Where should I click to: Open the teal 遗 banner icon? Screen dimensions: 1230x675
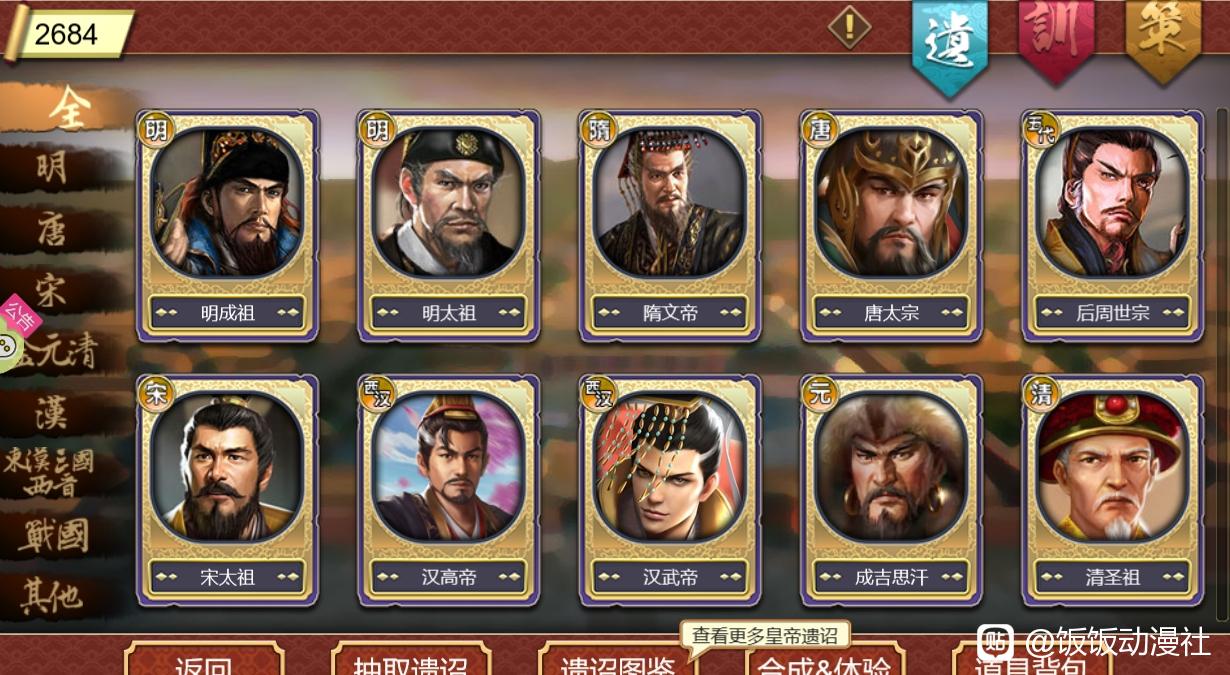tap(949, 42)
